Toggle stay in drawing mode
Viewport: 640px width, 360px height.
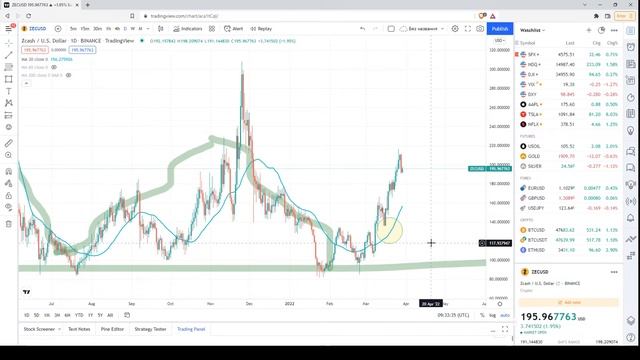pyautogui.click(x=9, y=183)
